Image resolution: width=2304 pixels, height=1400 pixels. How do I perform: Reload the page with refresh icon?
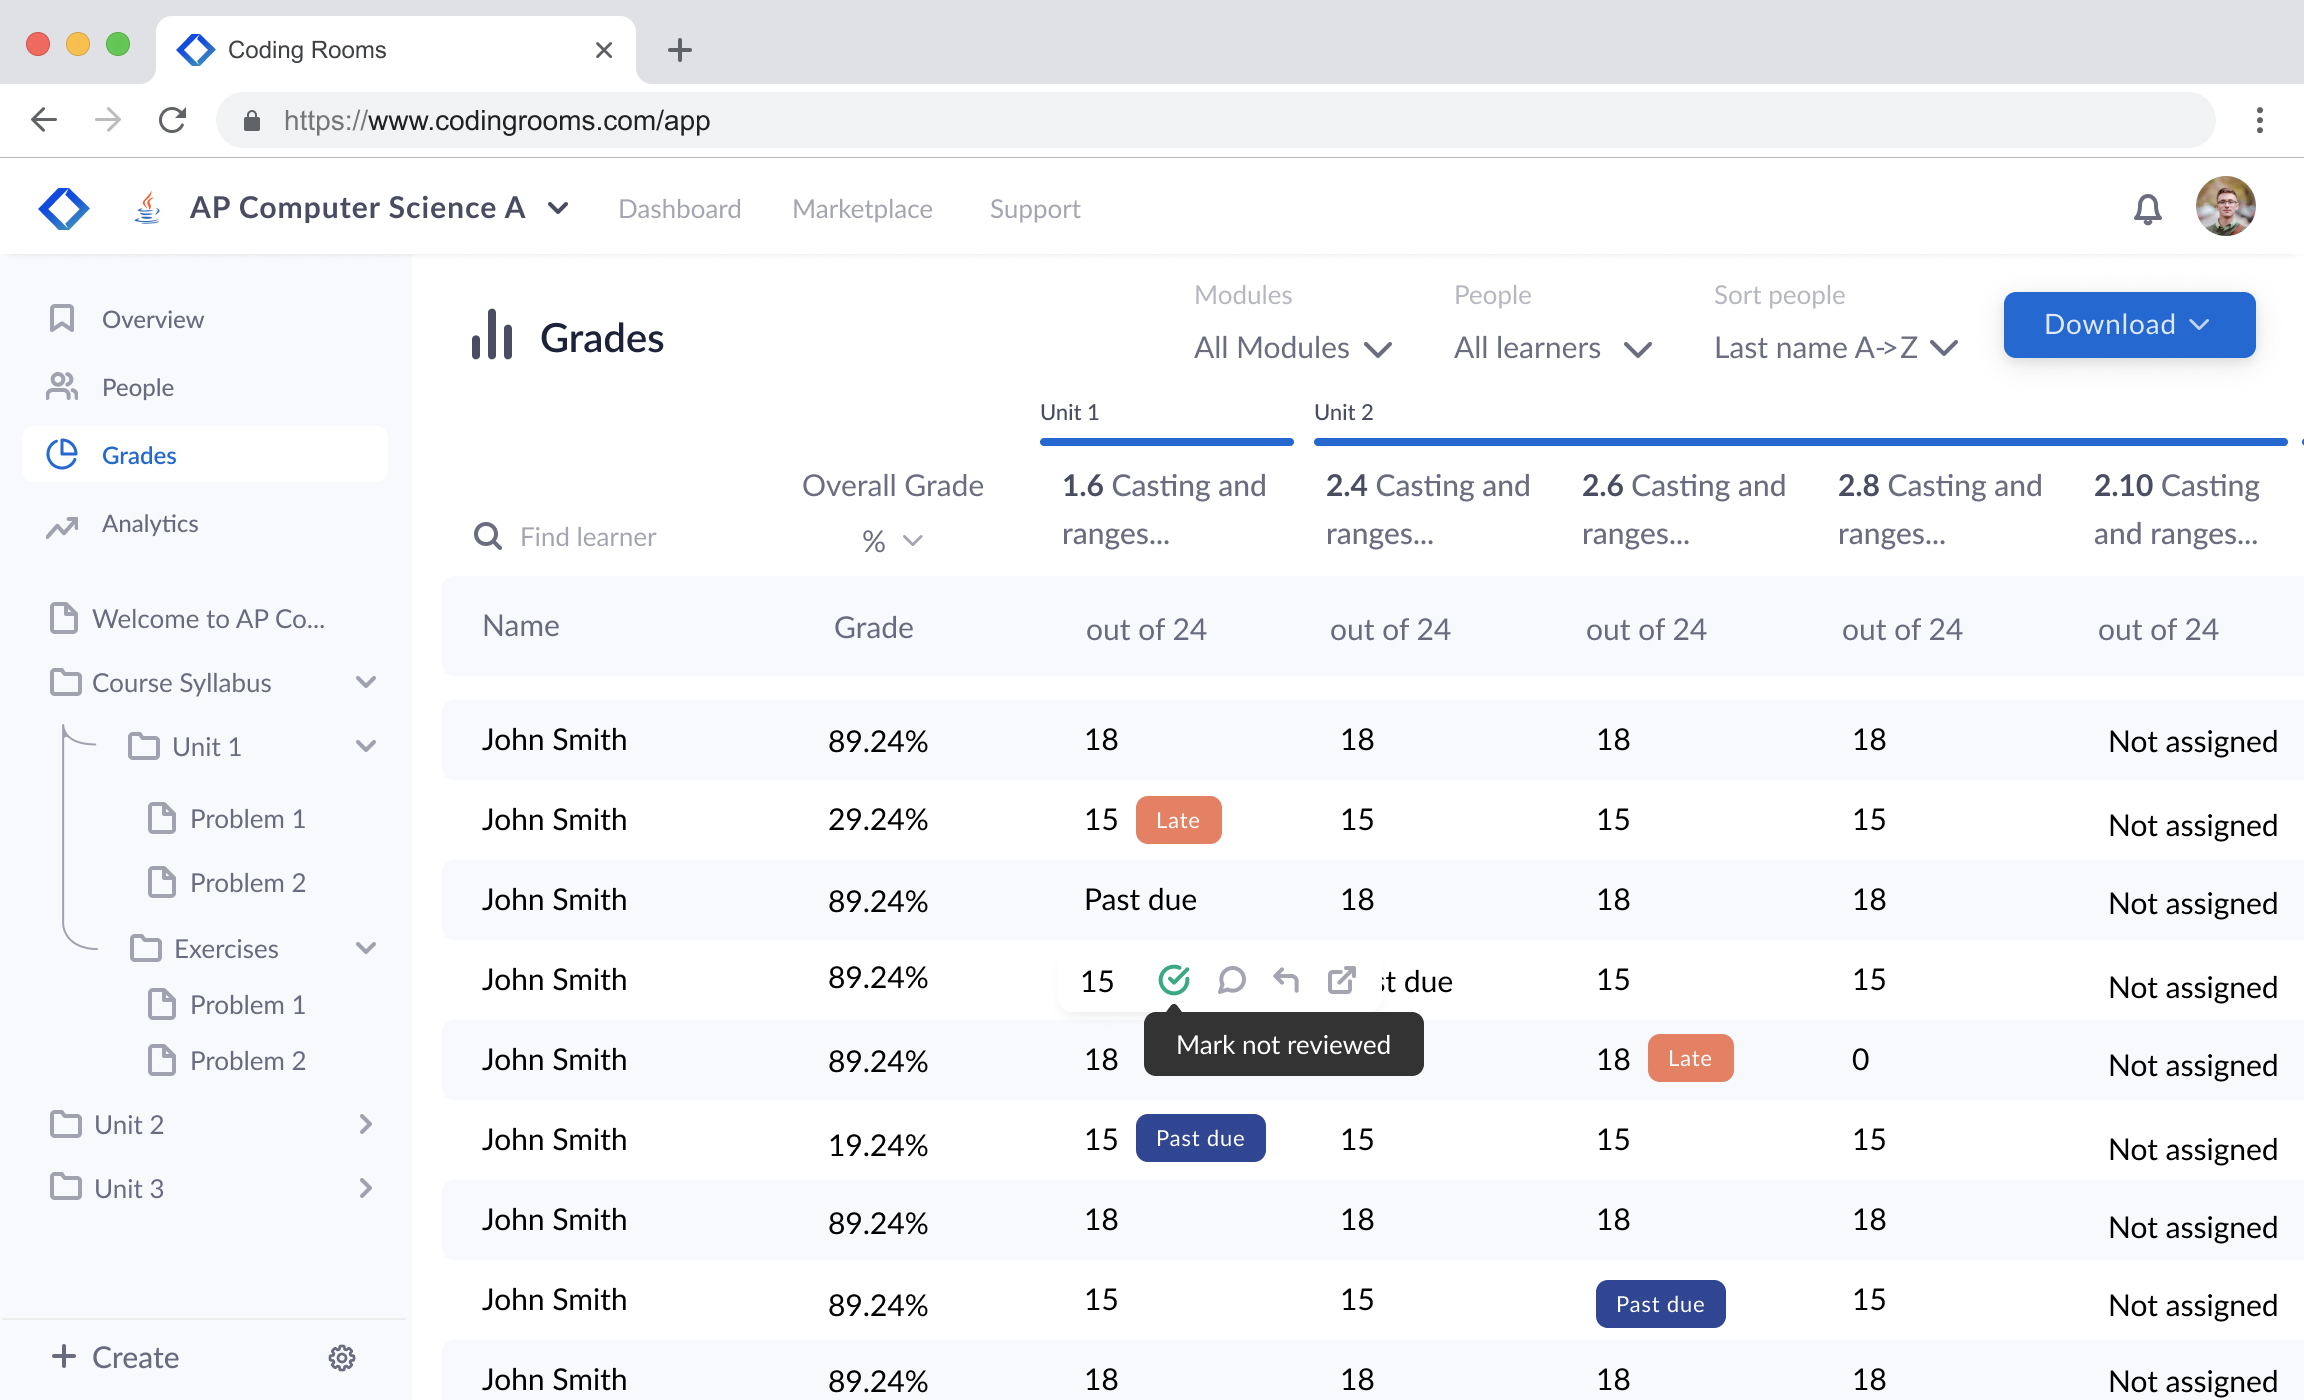[173, 121]
